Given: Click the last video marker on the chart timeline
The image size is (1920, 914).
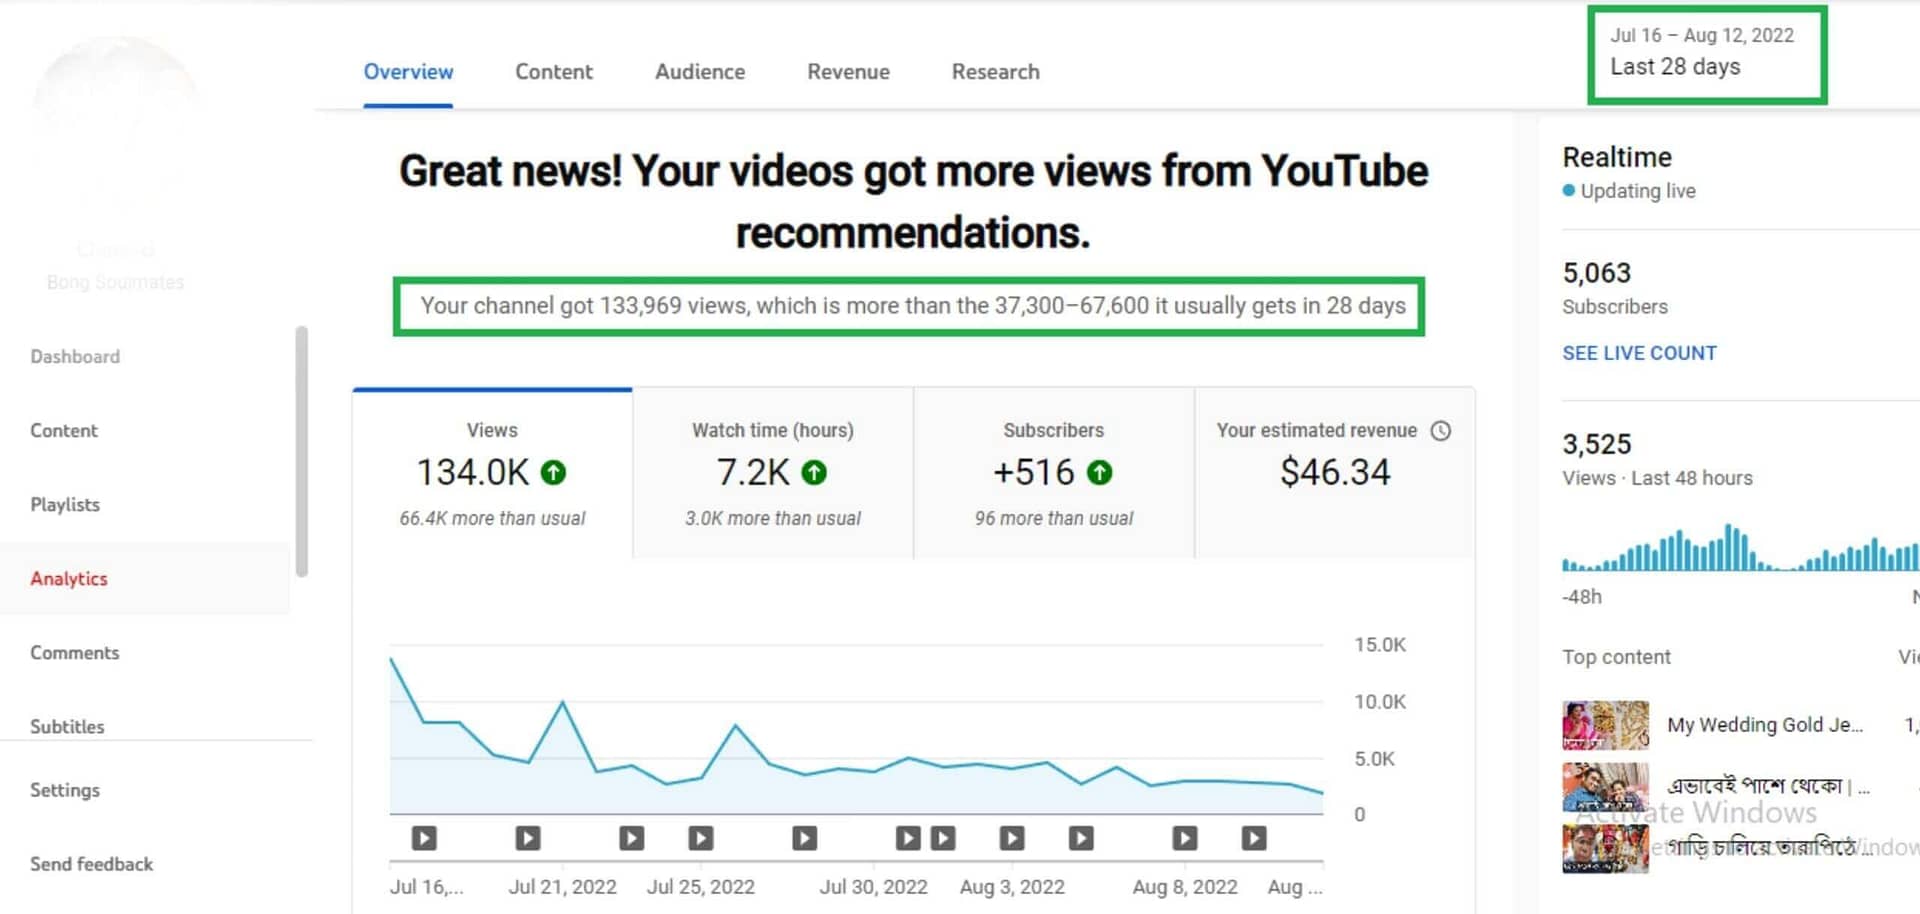Looking at the screenshot, I should 1254,838.
